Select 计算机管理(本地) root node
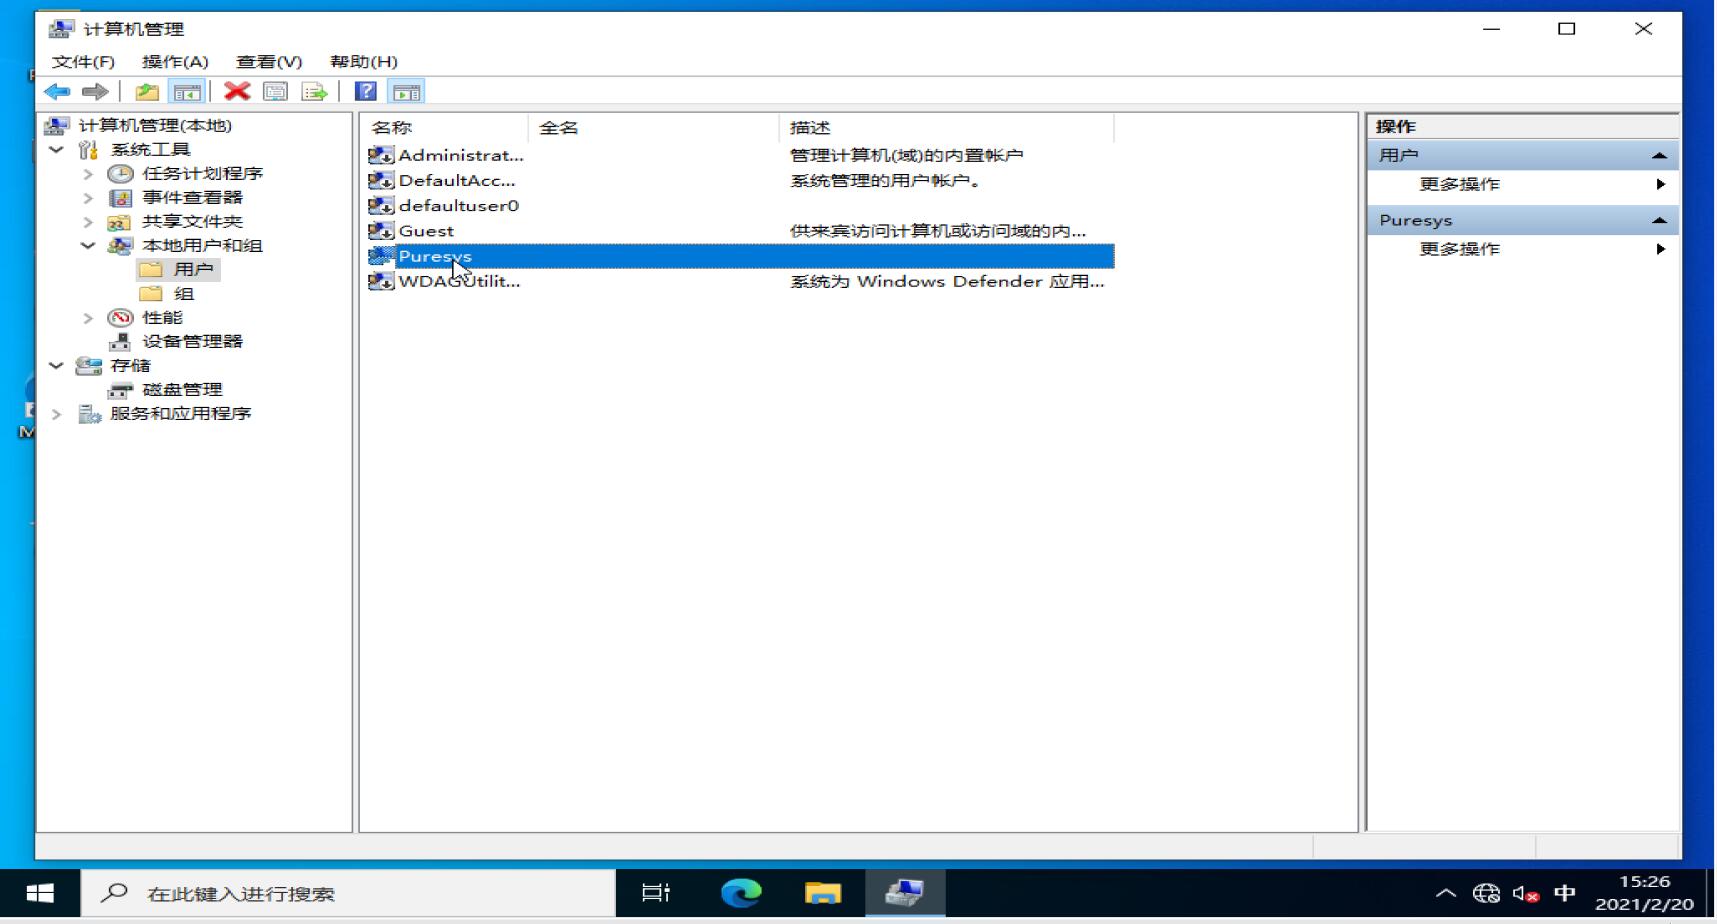Image resolution: width=1717 pixels, height=924 pixels. pos(155,125)
